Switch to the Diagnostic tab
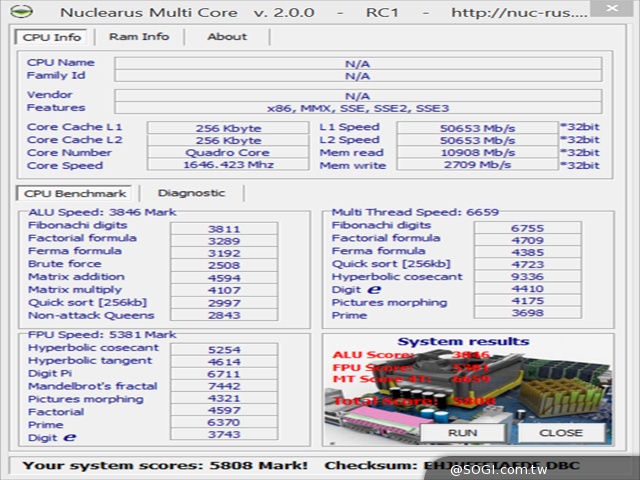640x480 pixels. click(x=191, y=193)
